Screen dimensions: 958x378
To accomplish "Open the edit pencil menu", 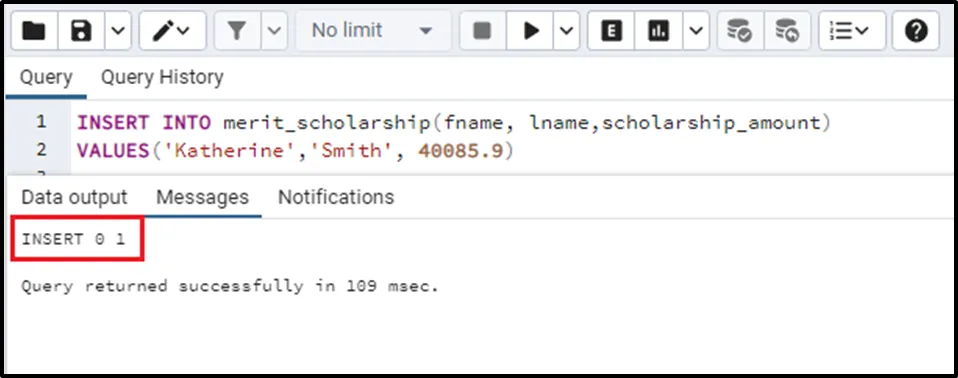I will (x=172, y=31).
